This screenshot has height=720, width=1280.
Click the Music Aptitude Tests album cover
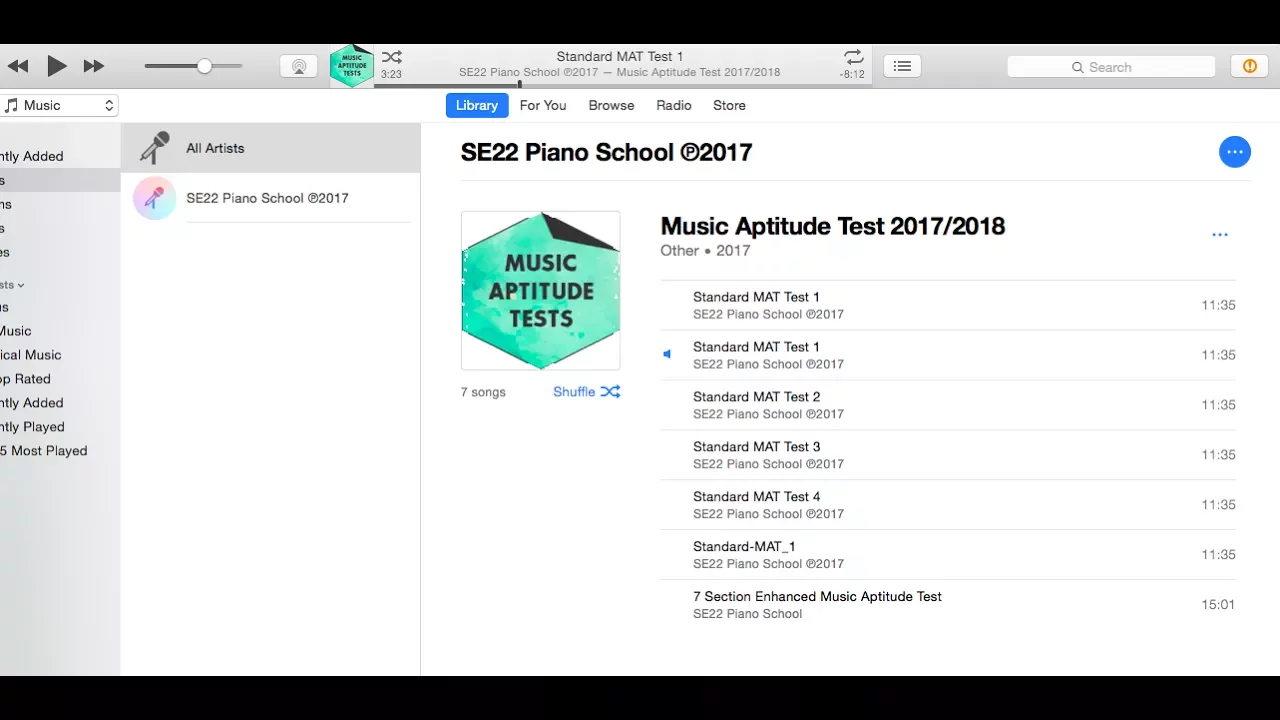tap(541, 290)
